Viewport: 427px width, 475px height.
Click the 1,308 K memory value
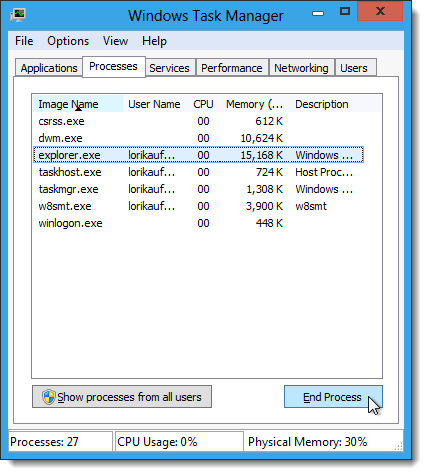pos(265,189)
